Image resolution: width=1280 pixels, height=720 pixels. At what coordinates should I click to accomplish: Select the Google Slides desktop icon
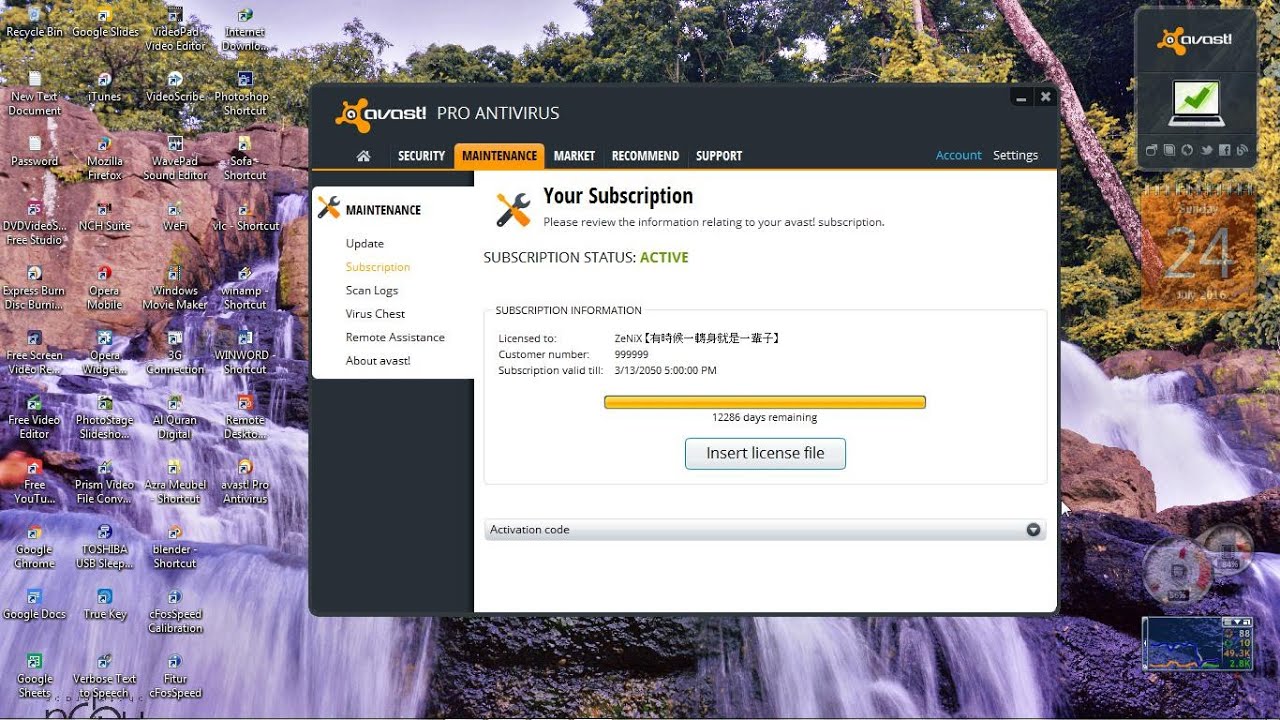pyautogui.click(x=105, y=24)
